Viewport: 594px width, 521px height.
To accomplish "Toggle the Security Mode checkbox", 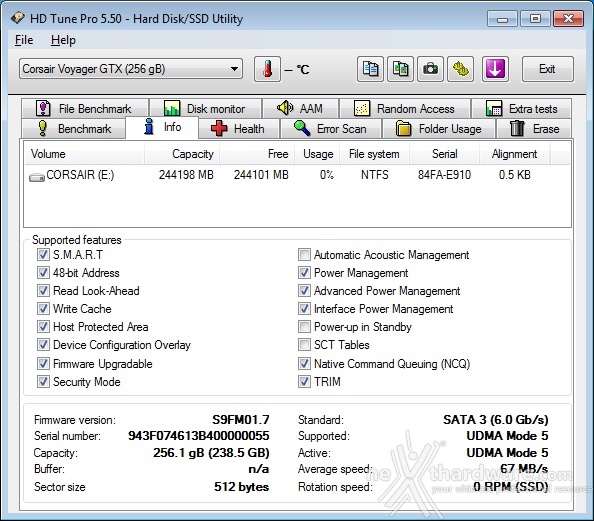I will (43, 382).
